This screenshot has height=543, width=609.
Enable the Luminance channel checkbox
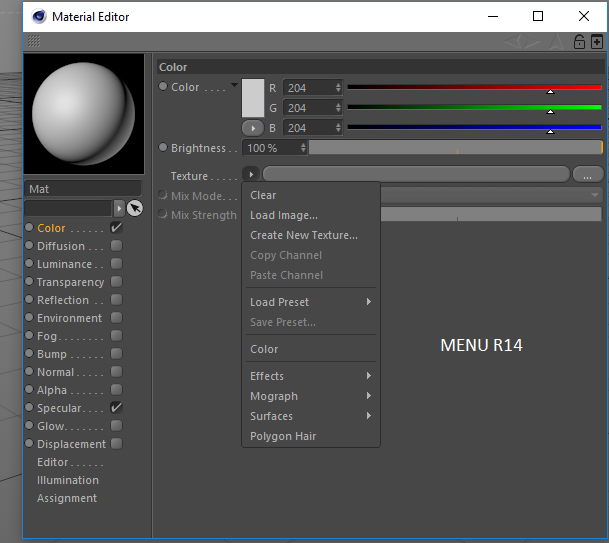tap(116, 263)
